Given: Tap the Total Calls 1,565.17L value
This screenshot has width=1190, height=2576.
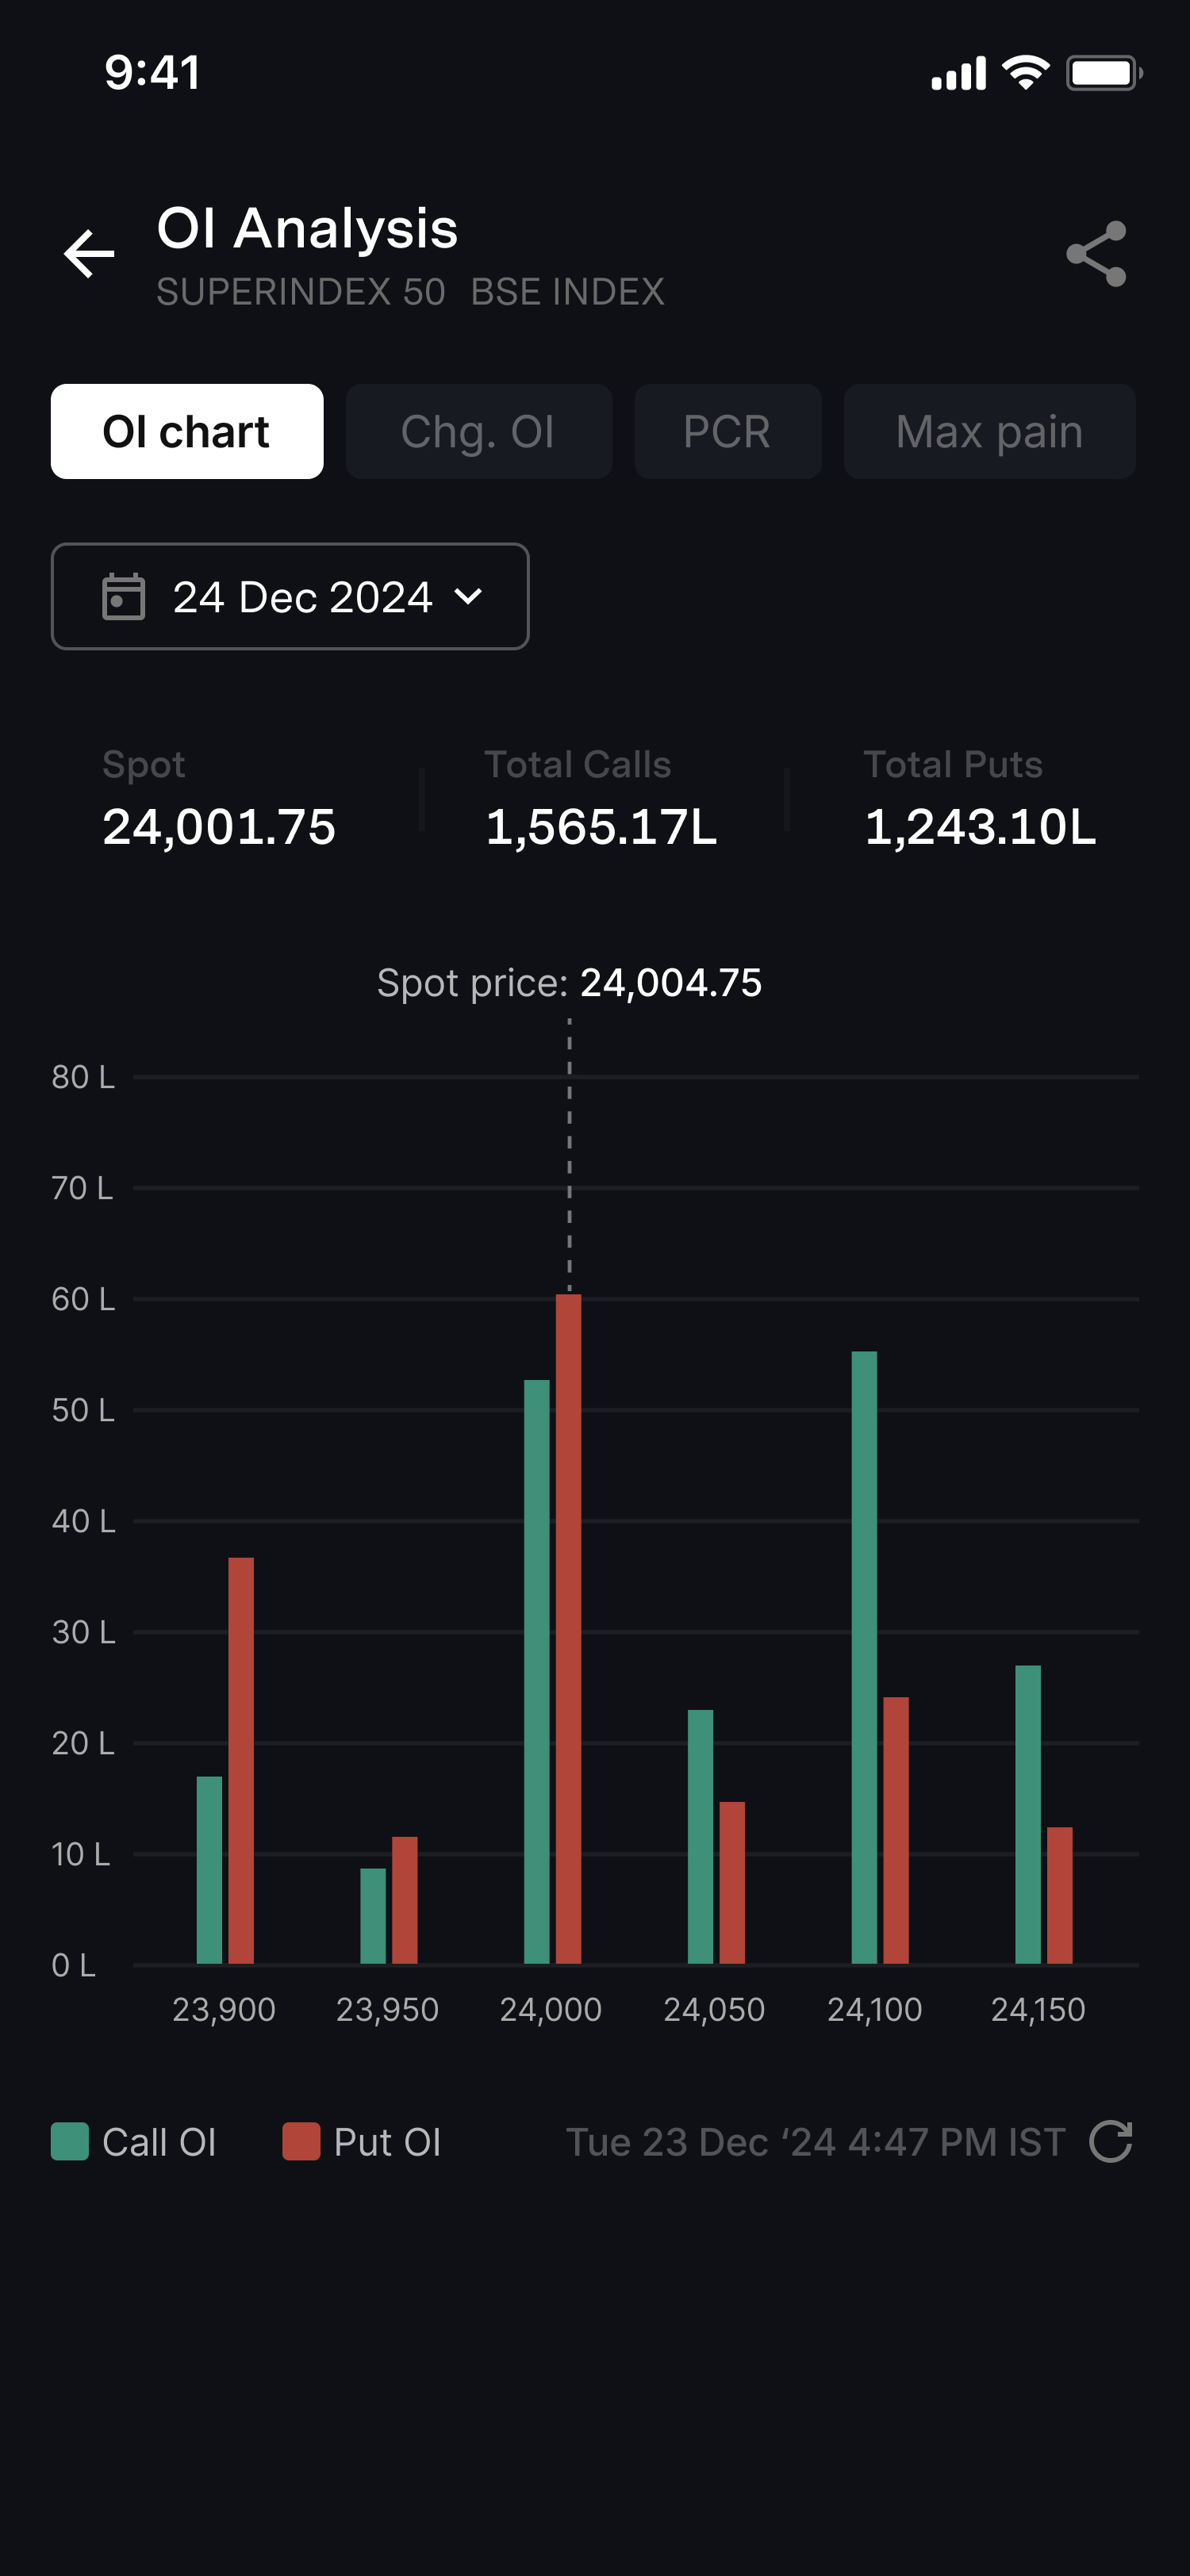Looking at the screenshot, I should coord(601,827).
